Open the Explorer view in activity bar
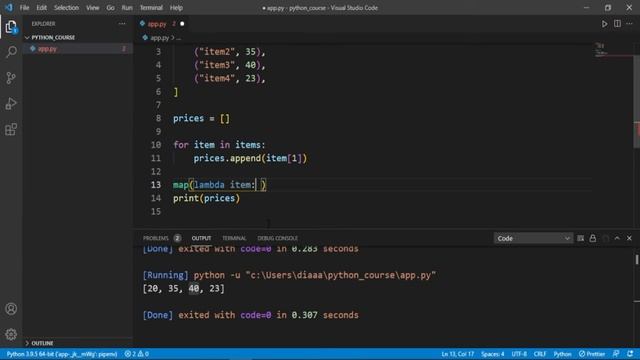The image size is (640, 360). tap(11, 27)
